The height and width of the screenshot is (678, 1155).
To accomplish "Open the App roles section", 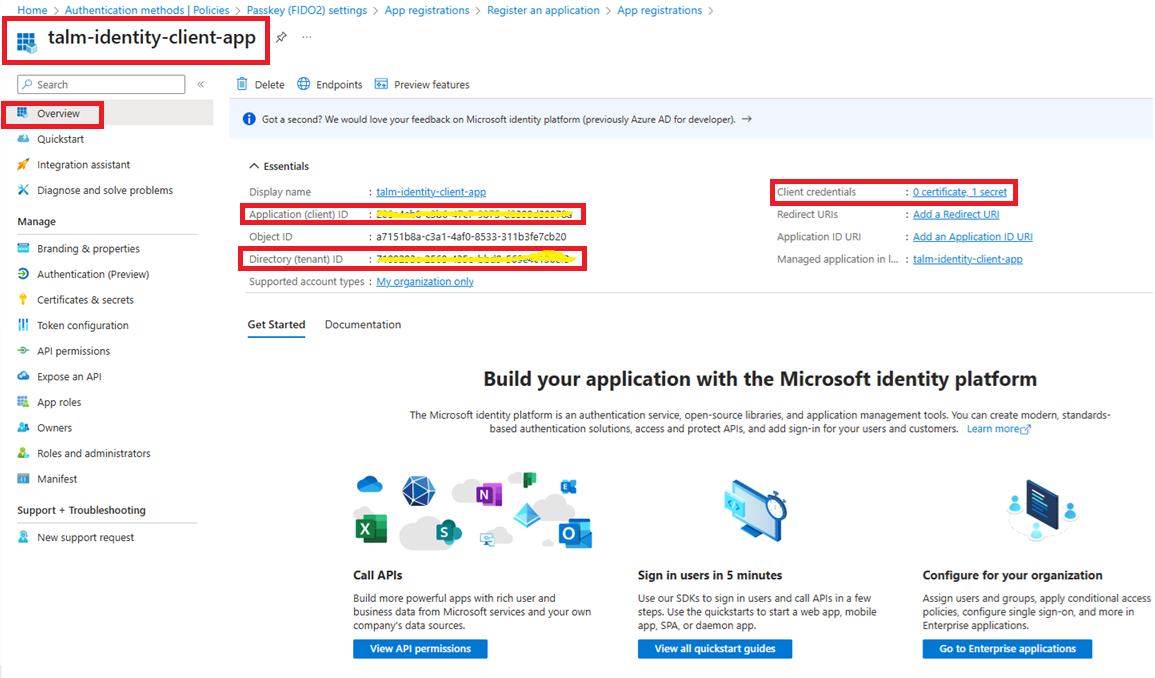I will coord(59,401).
